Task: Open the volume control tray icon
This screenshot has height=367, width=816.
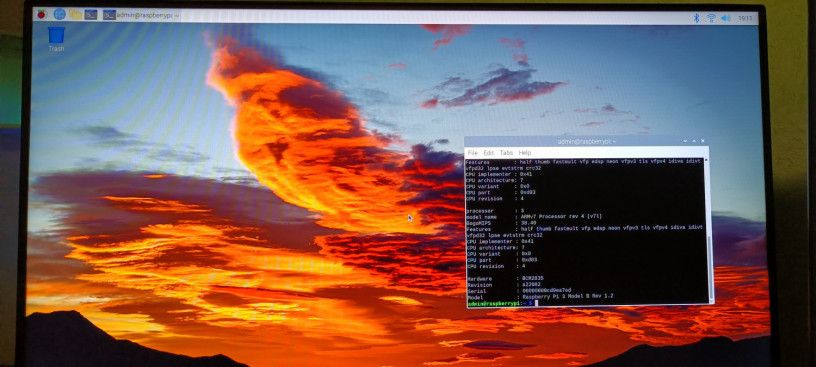Action: (725, 18)
